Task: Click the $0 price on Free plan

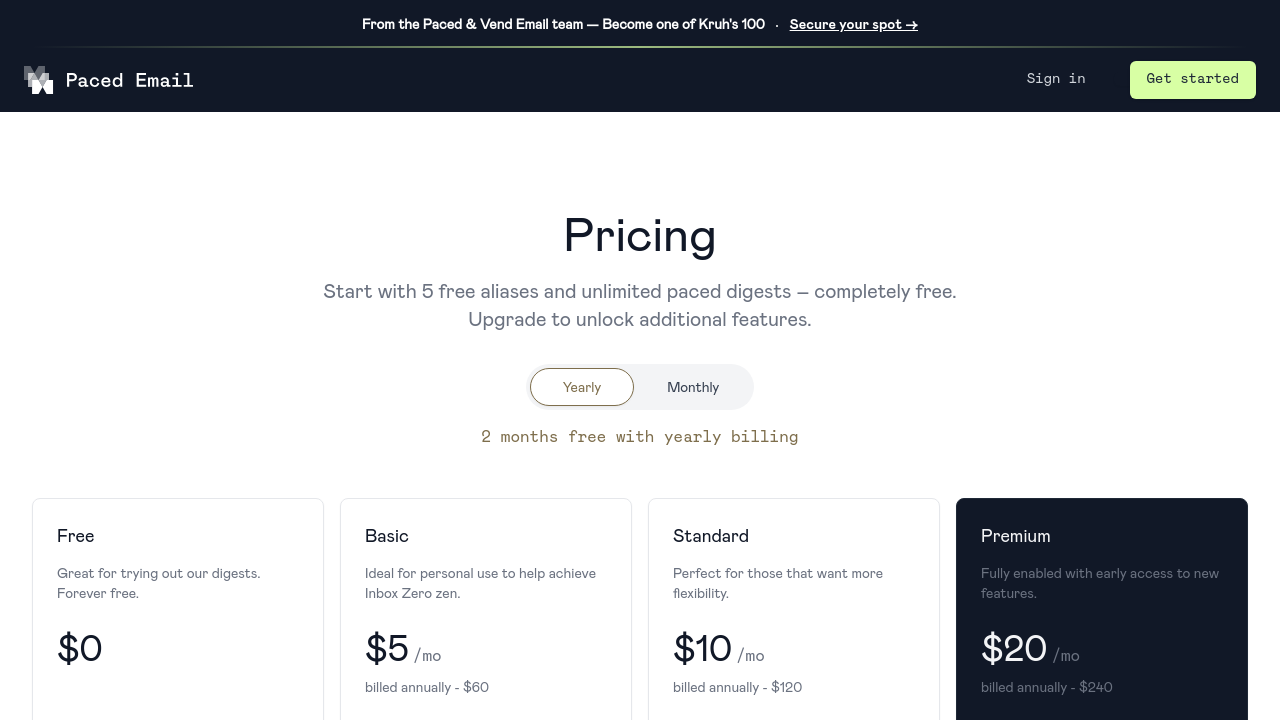Action: (80, 649)
